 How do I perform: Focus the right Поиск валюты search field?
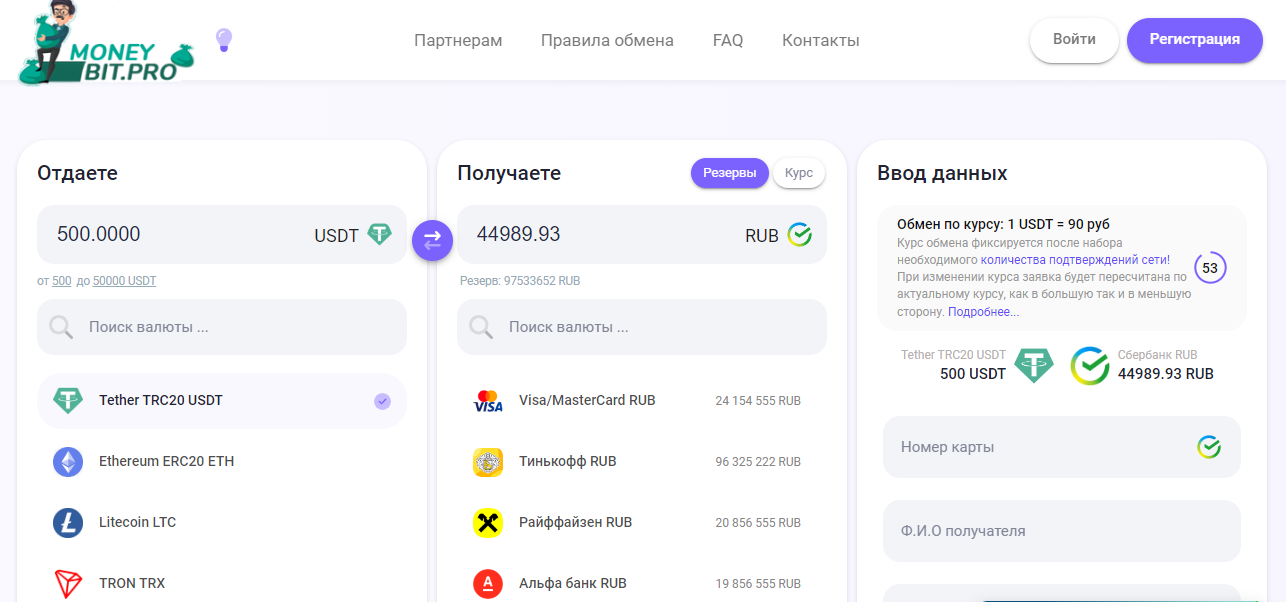[642, 327]
